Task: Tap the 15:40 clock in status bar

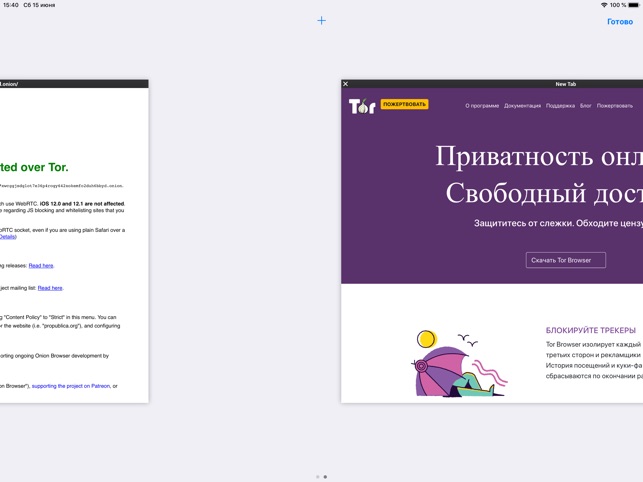Action: pyautogui.click(x=11, y=5)
